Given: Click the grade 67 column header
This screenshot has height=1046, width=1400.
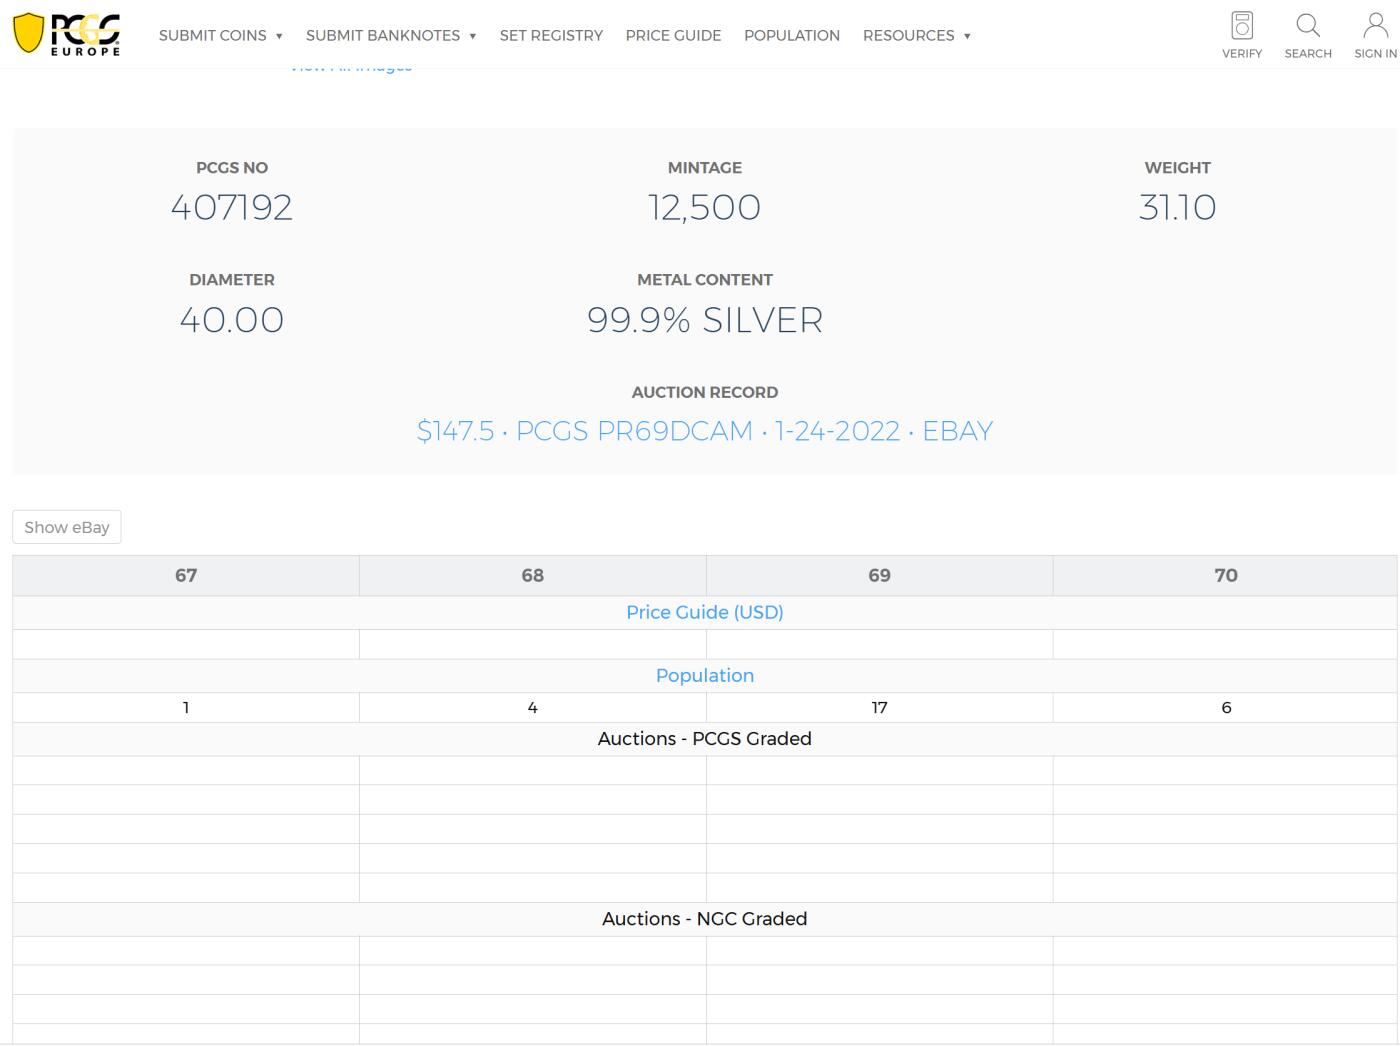Looking at the screenshot, I should pyautogui.click(x=186, y=575).
